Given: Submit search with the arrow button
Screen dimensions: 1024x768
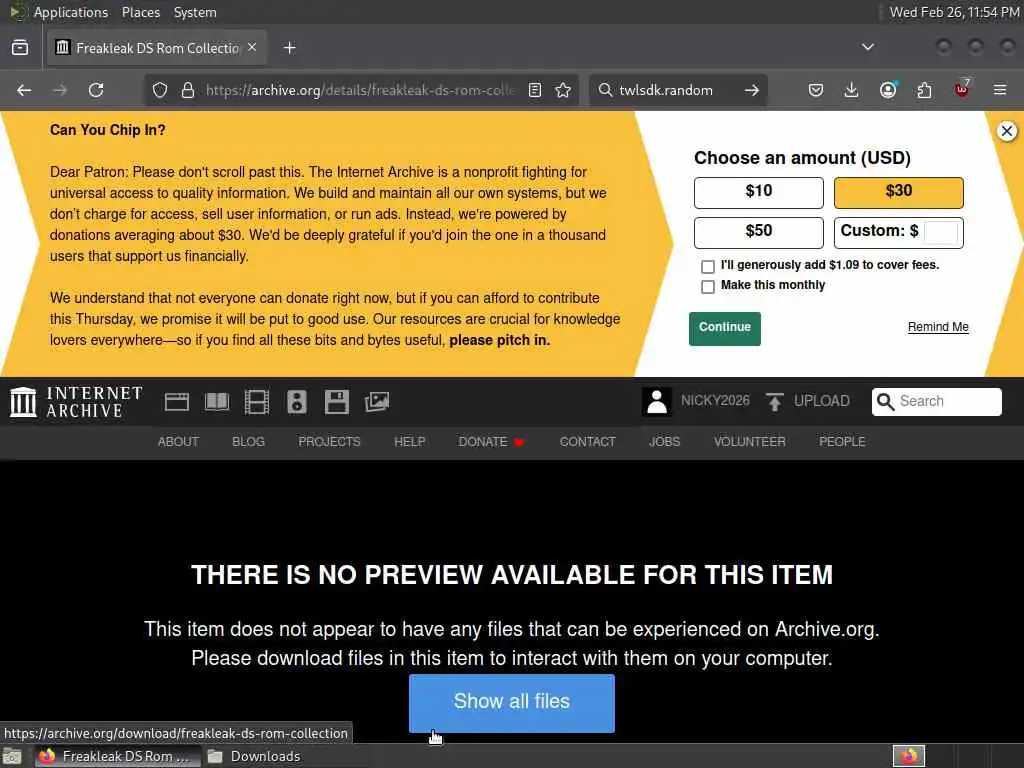Looking at the screenshot, I should pyautogui.click(x=752, y=90).
